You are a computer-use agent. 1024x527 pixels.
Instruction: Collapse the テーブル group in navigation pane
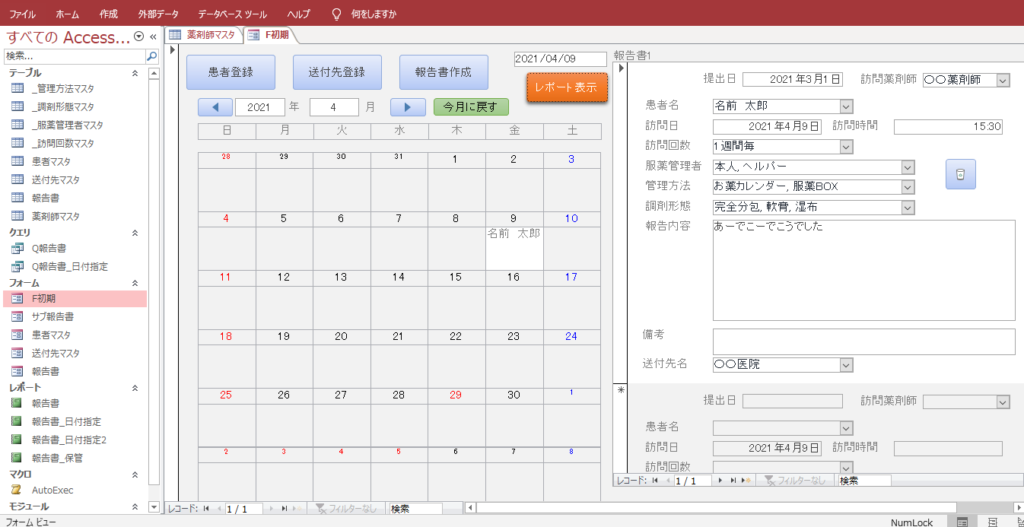135,73
